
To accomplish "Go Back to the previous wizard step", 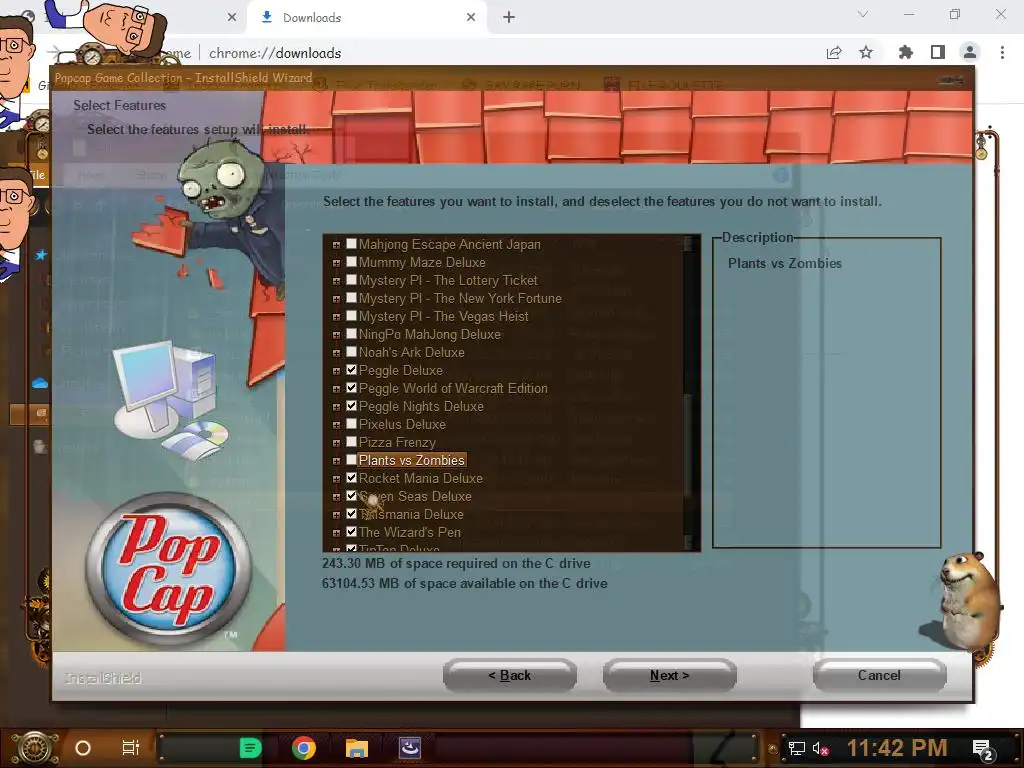I will point(509,675).
